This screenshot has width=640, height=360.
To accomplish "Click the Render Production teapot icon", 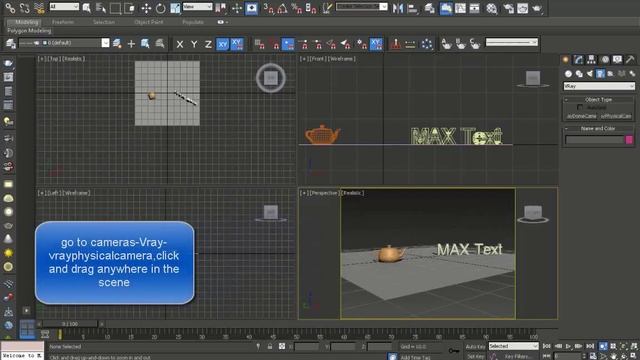I will point(537,8).
